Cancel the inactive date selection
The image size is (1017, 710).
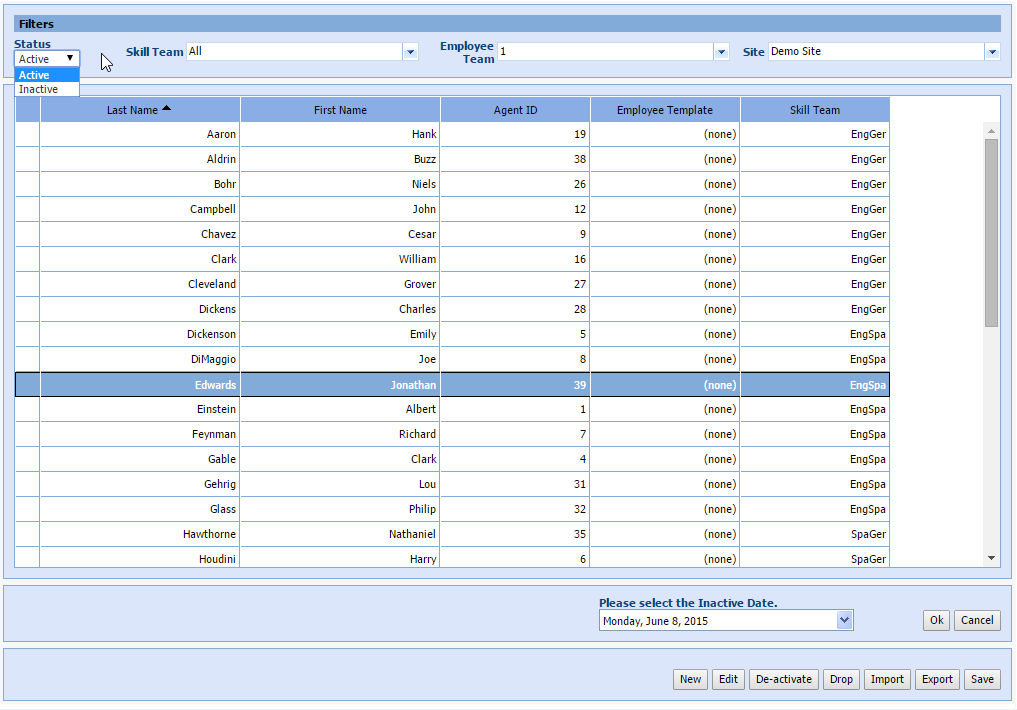pyautogui.click(x=976, y=620)
